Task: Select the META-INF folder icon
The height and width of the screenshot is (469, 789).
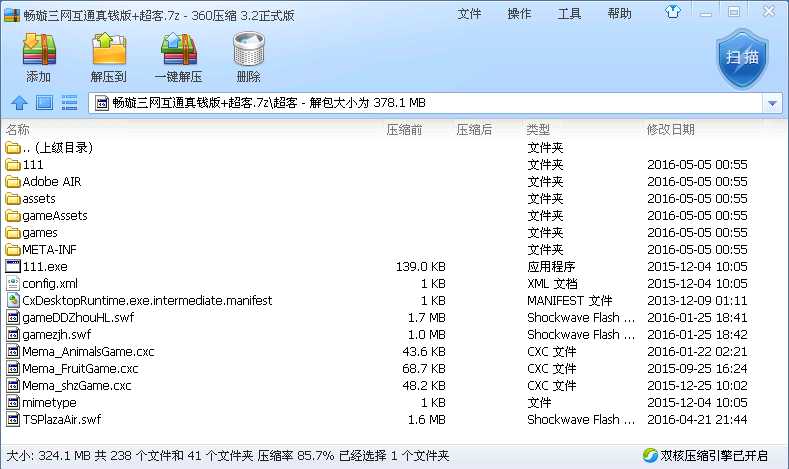Action: coord(13,250)
